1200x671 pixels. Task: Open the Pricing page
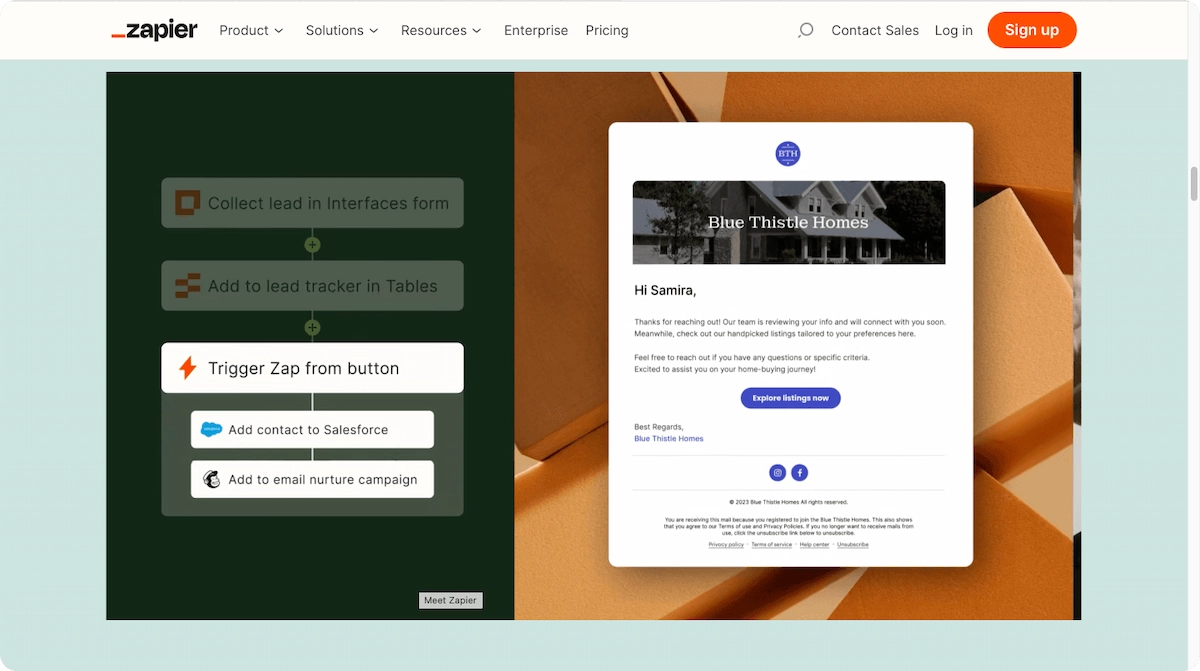[x=607, y=30]
